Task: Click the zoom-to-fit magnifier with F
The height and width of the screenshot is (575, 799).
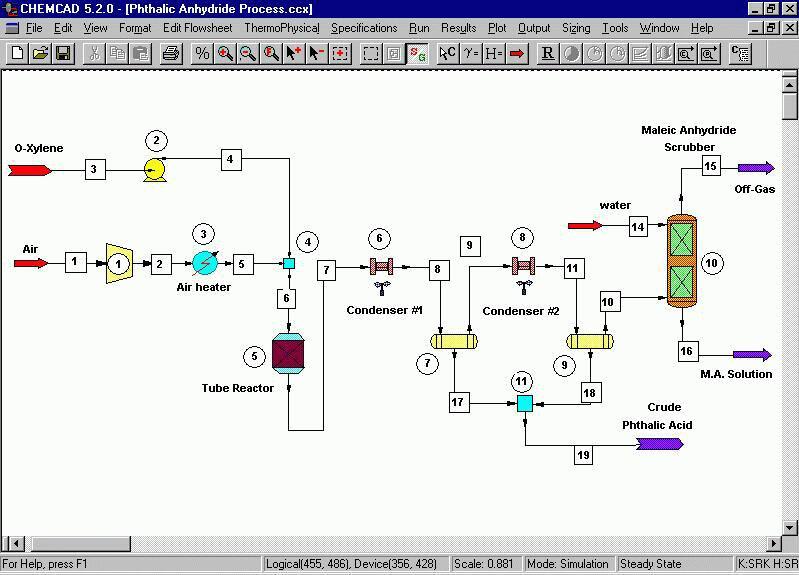Action: (271, 53)
